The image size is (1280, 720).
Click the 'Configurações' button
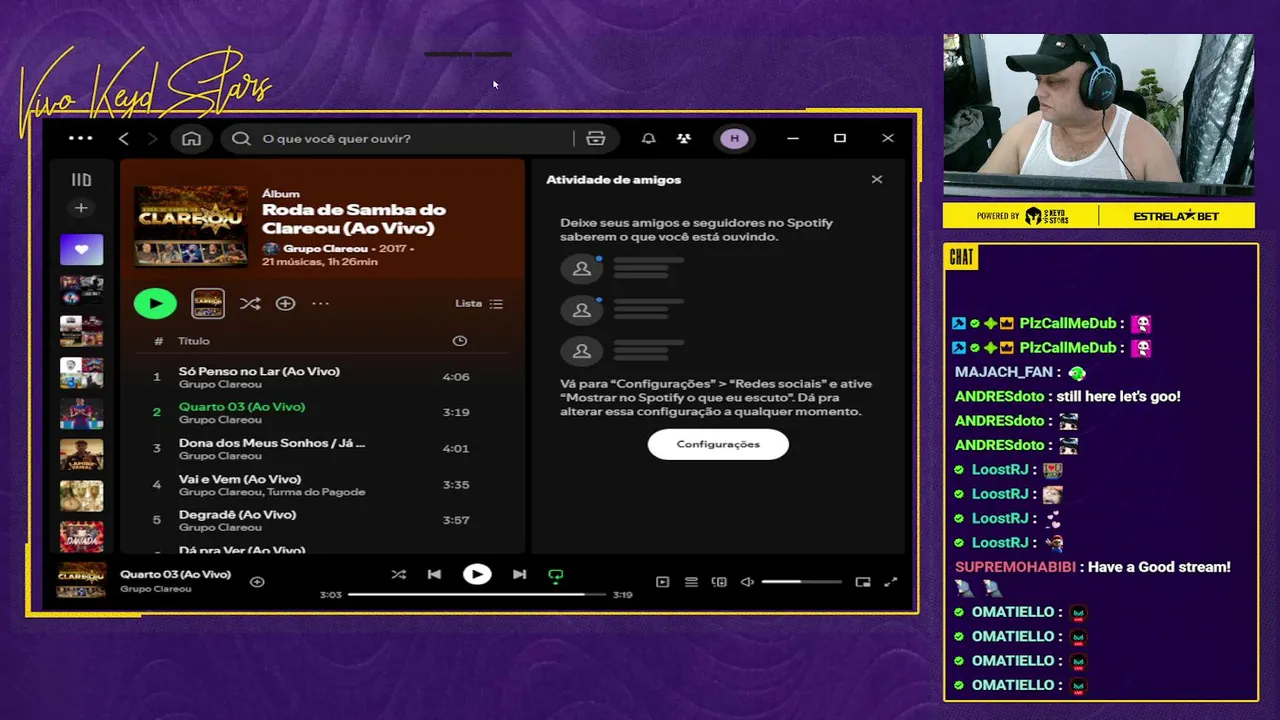coord(718,444)
